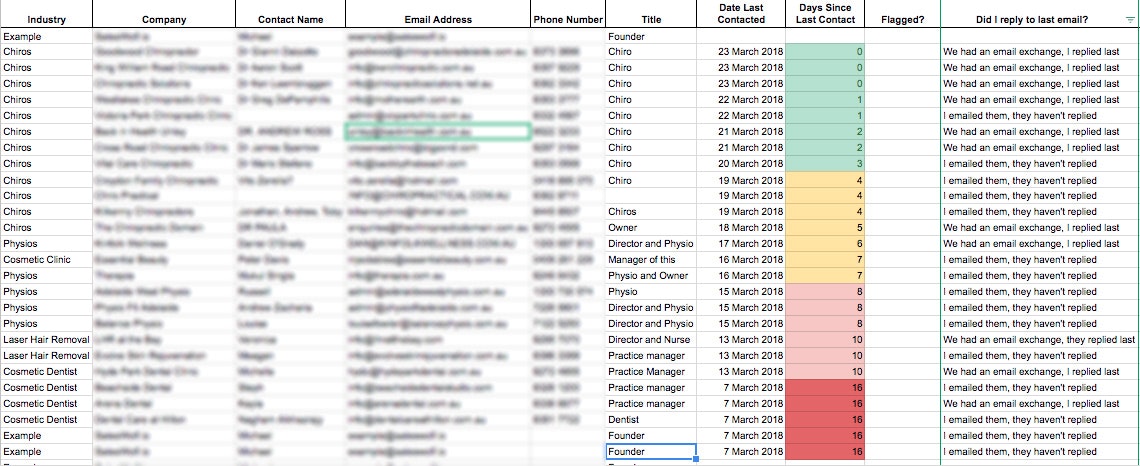This screenshot has width=1140, height=466.
Task: Select the '17 March 2018' date cell
Action: [x=741, y=244]
